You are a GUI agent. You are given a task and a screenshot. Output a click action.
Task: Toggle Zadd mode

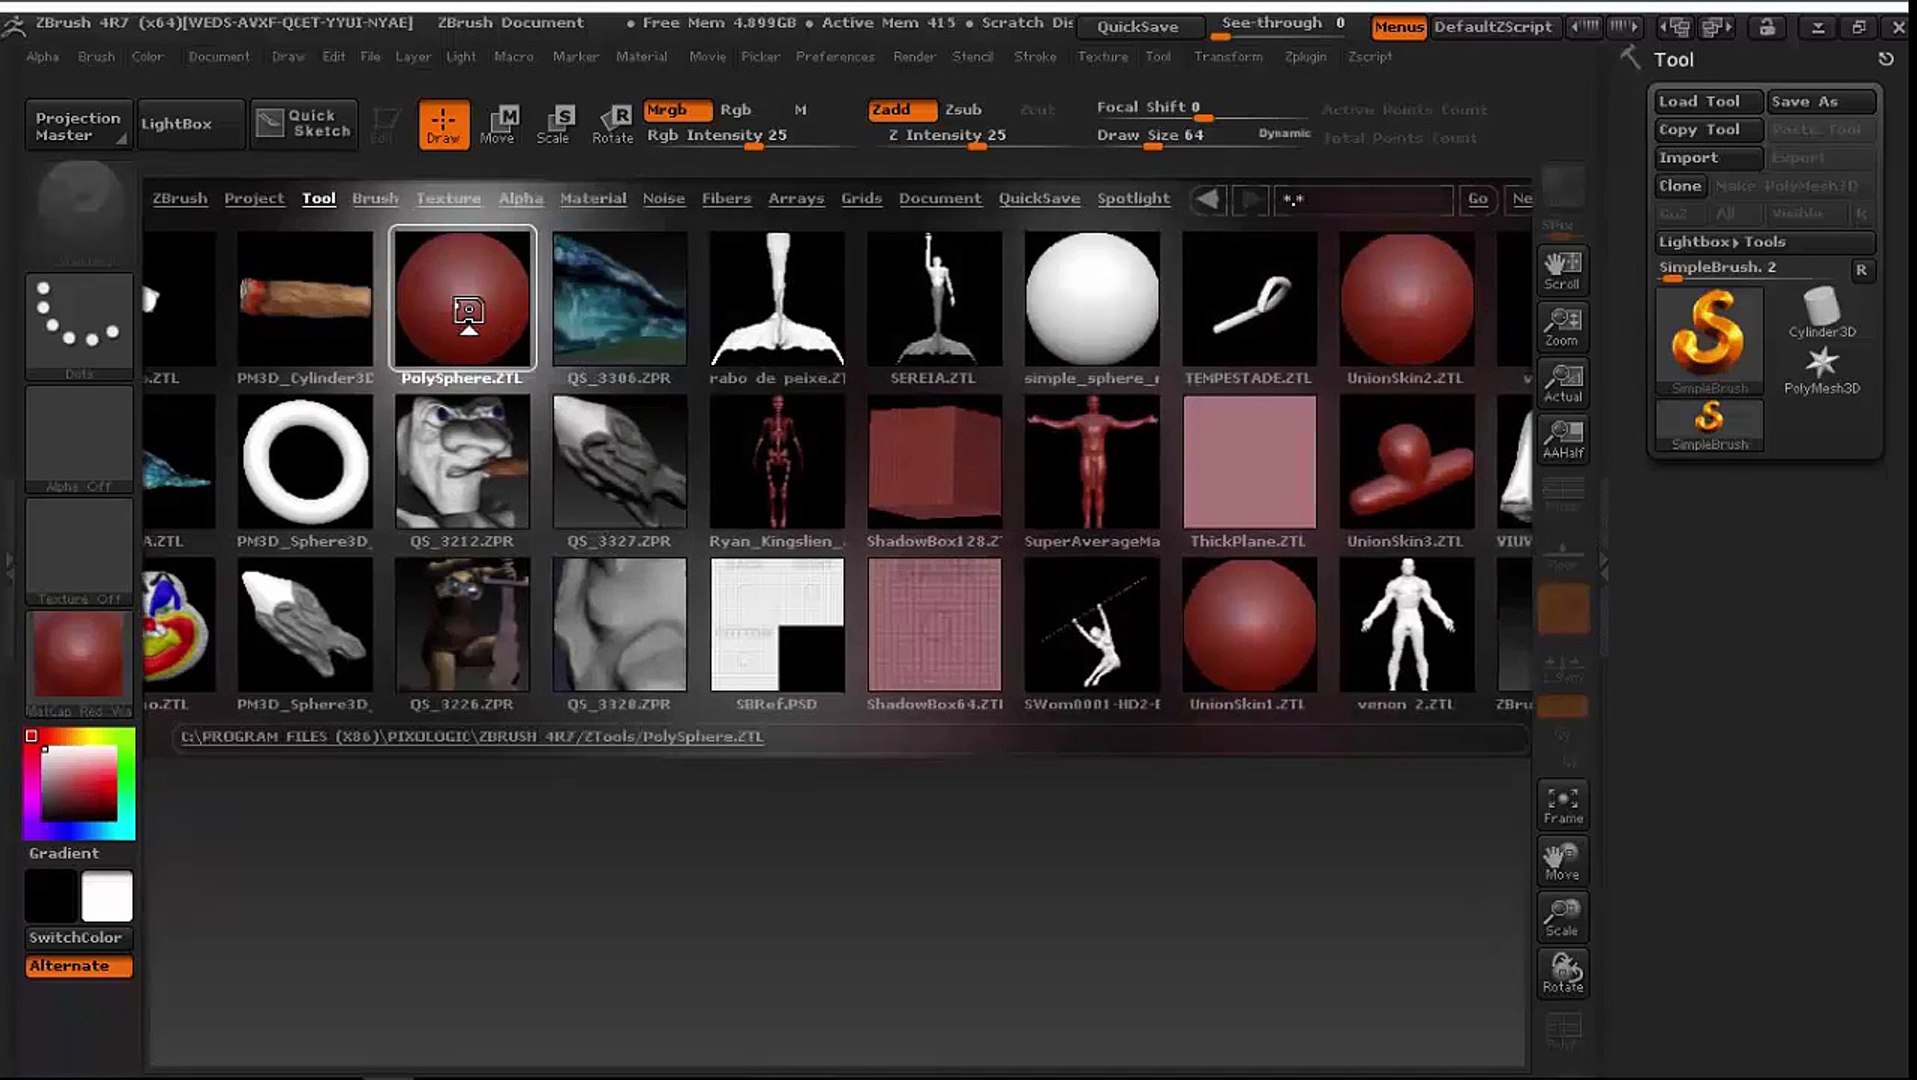(902, 109)
